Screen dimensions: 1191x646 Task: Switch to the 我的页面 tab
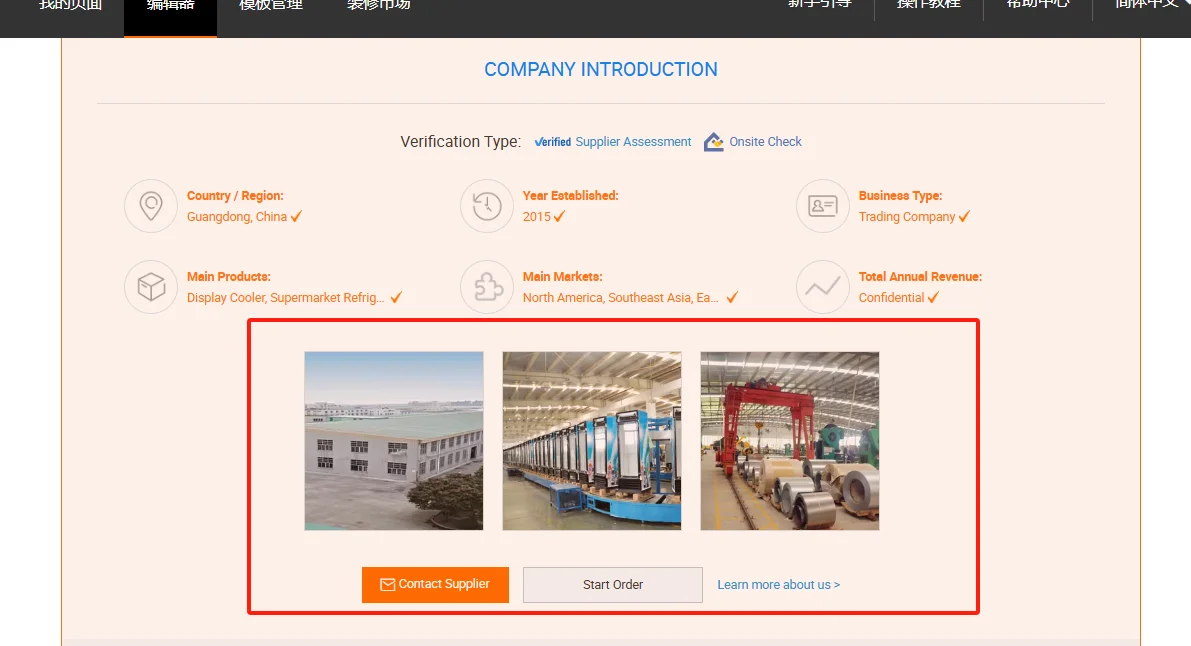70,6
